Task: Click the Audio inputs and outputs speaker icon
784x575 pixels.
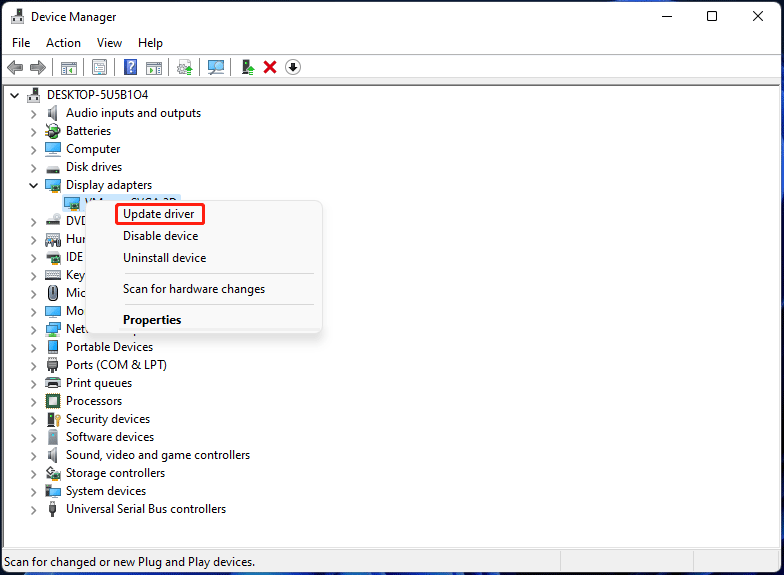Action: point(52,113)
